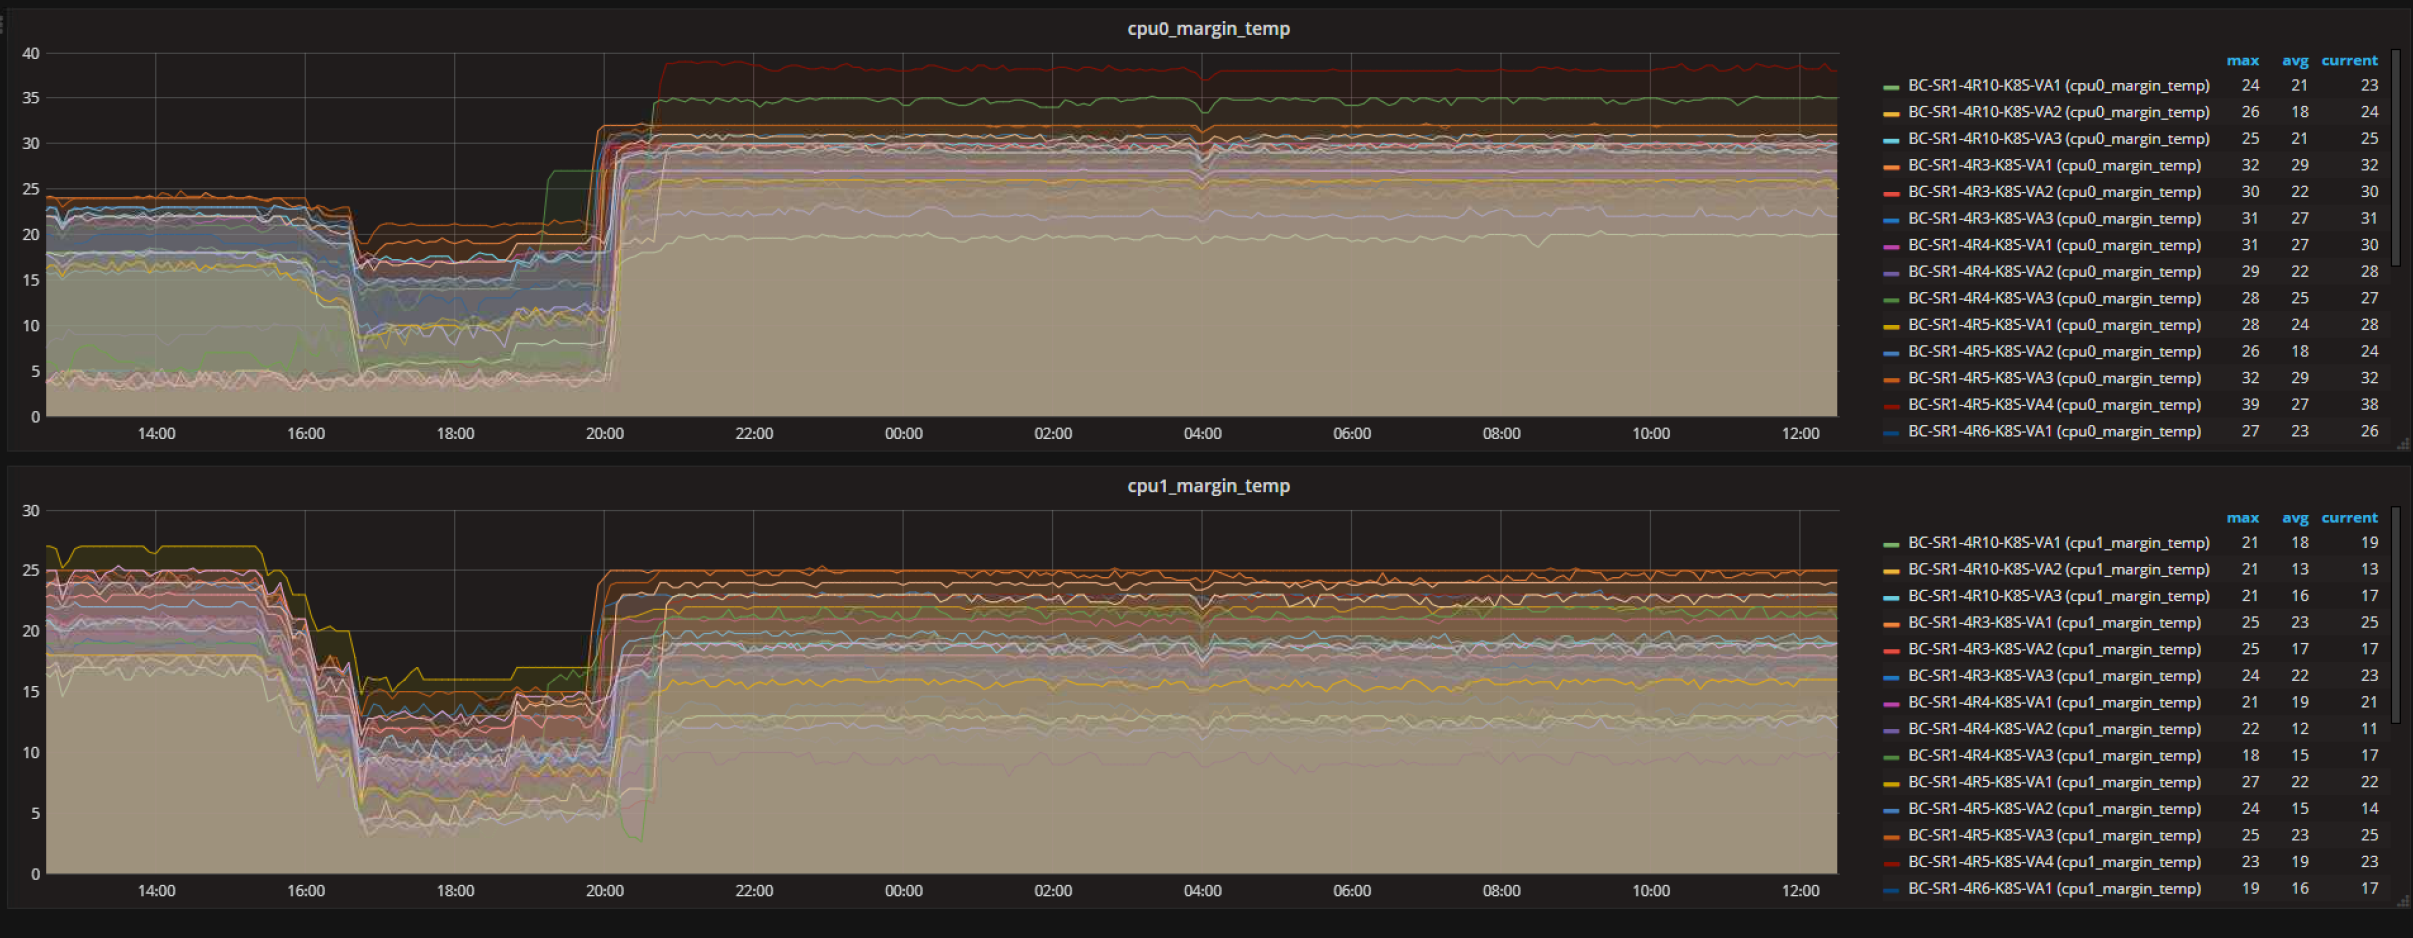Image resolution: width=2413 pixels, height=938 pixels.
Task: Open the cpu0_margin_temp panel title menu
Action: pyautogui.click(x=1208, y=29)
